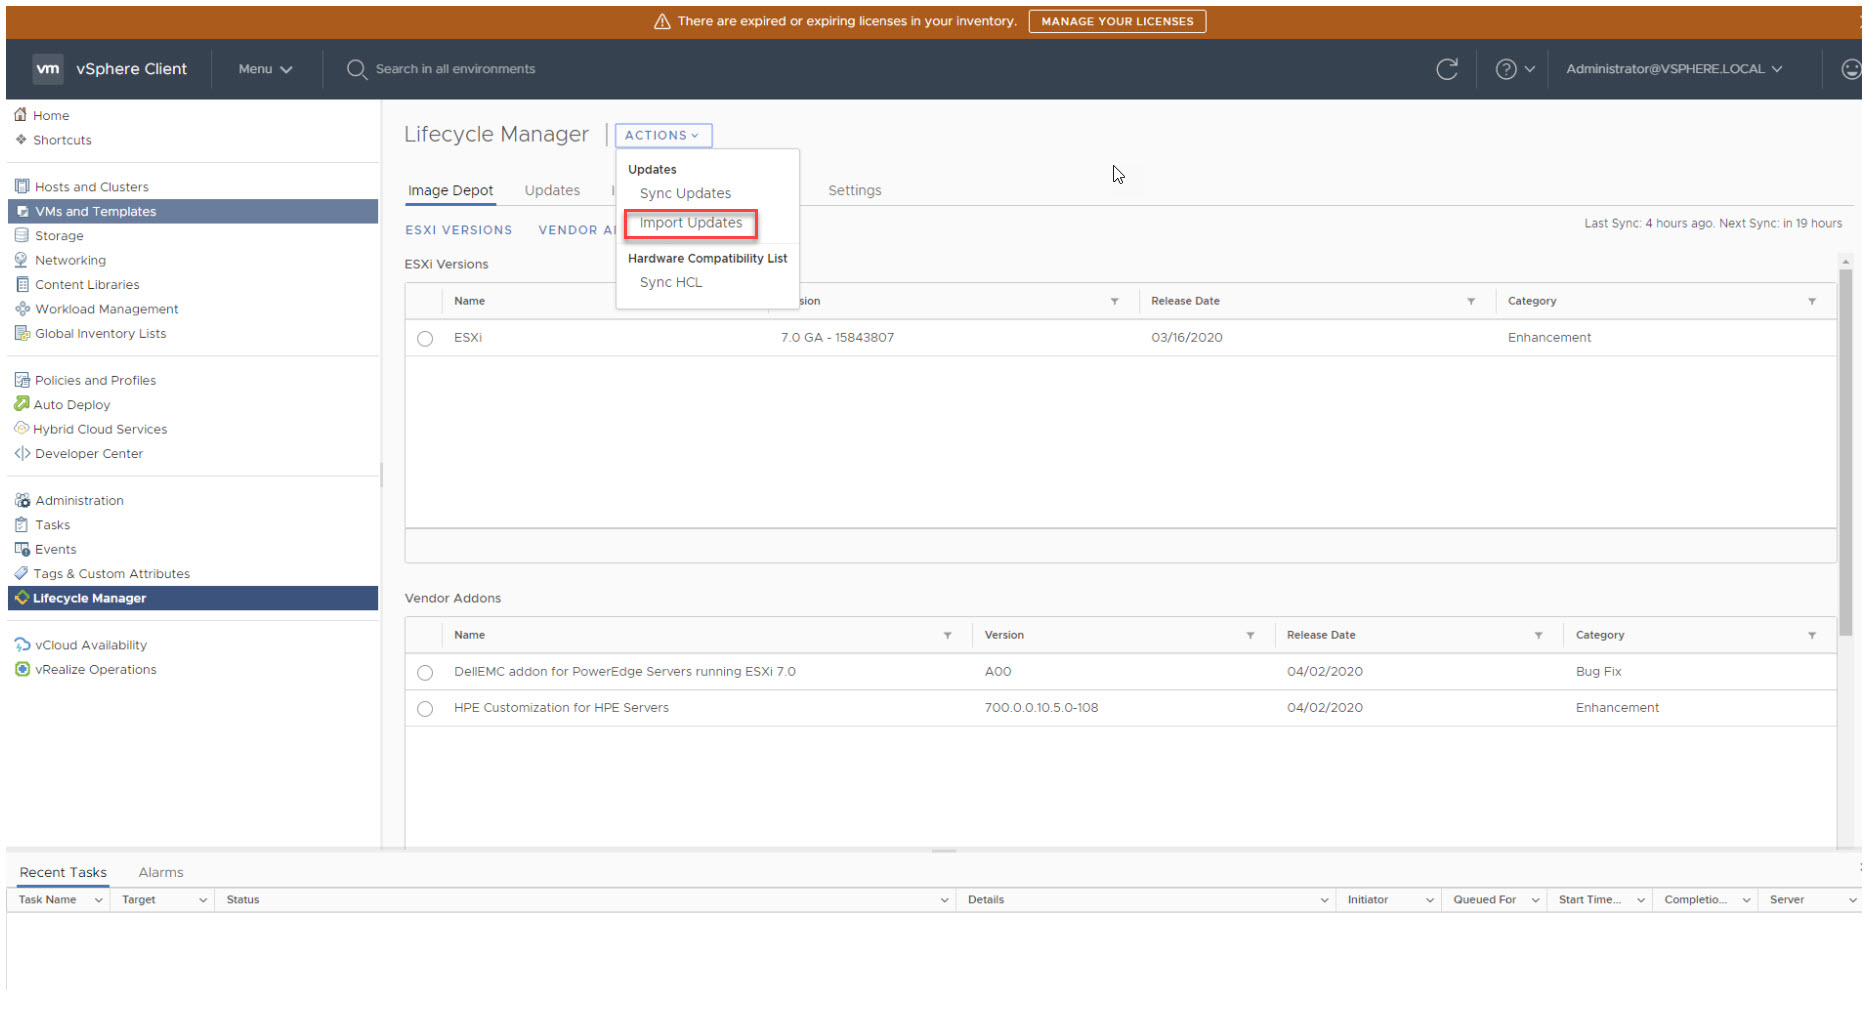Select the Storage icon
This screenshot has width=1872, height=1023.
pyautogui.click(x=22, y=236)
